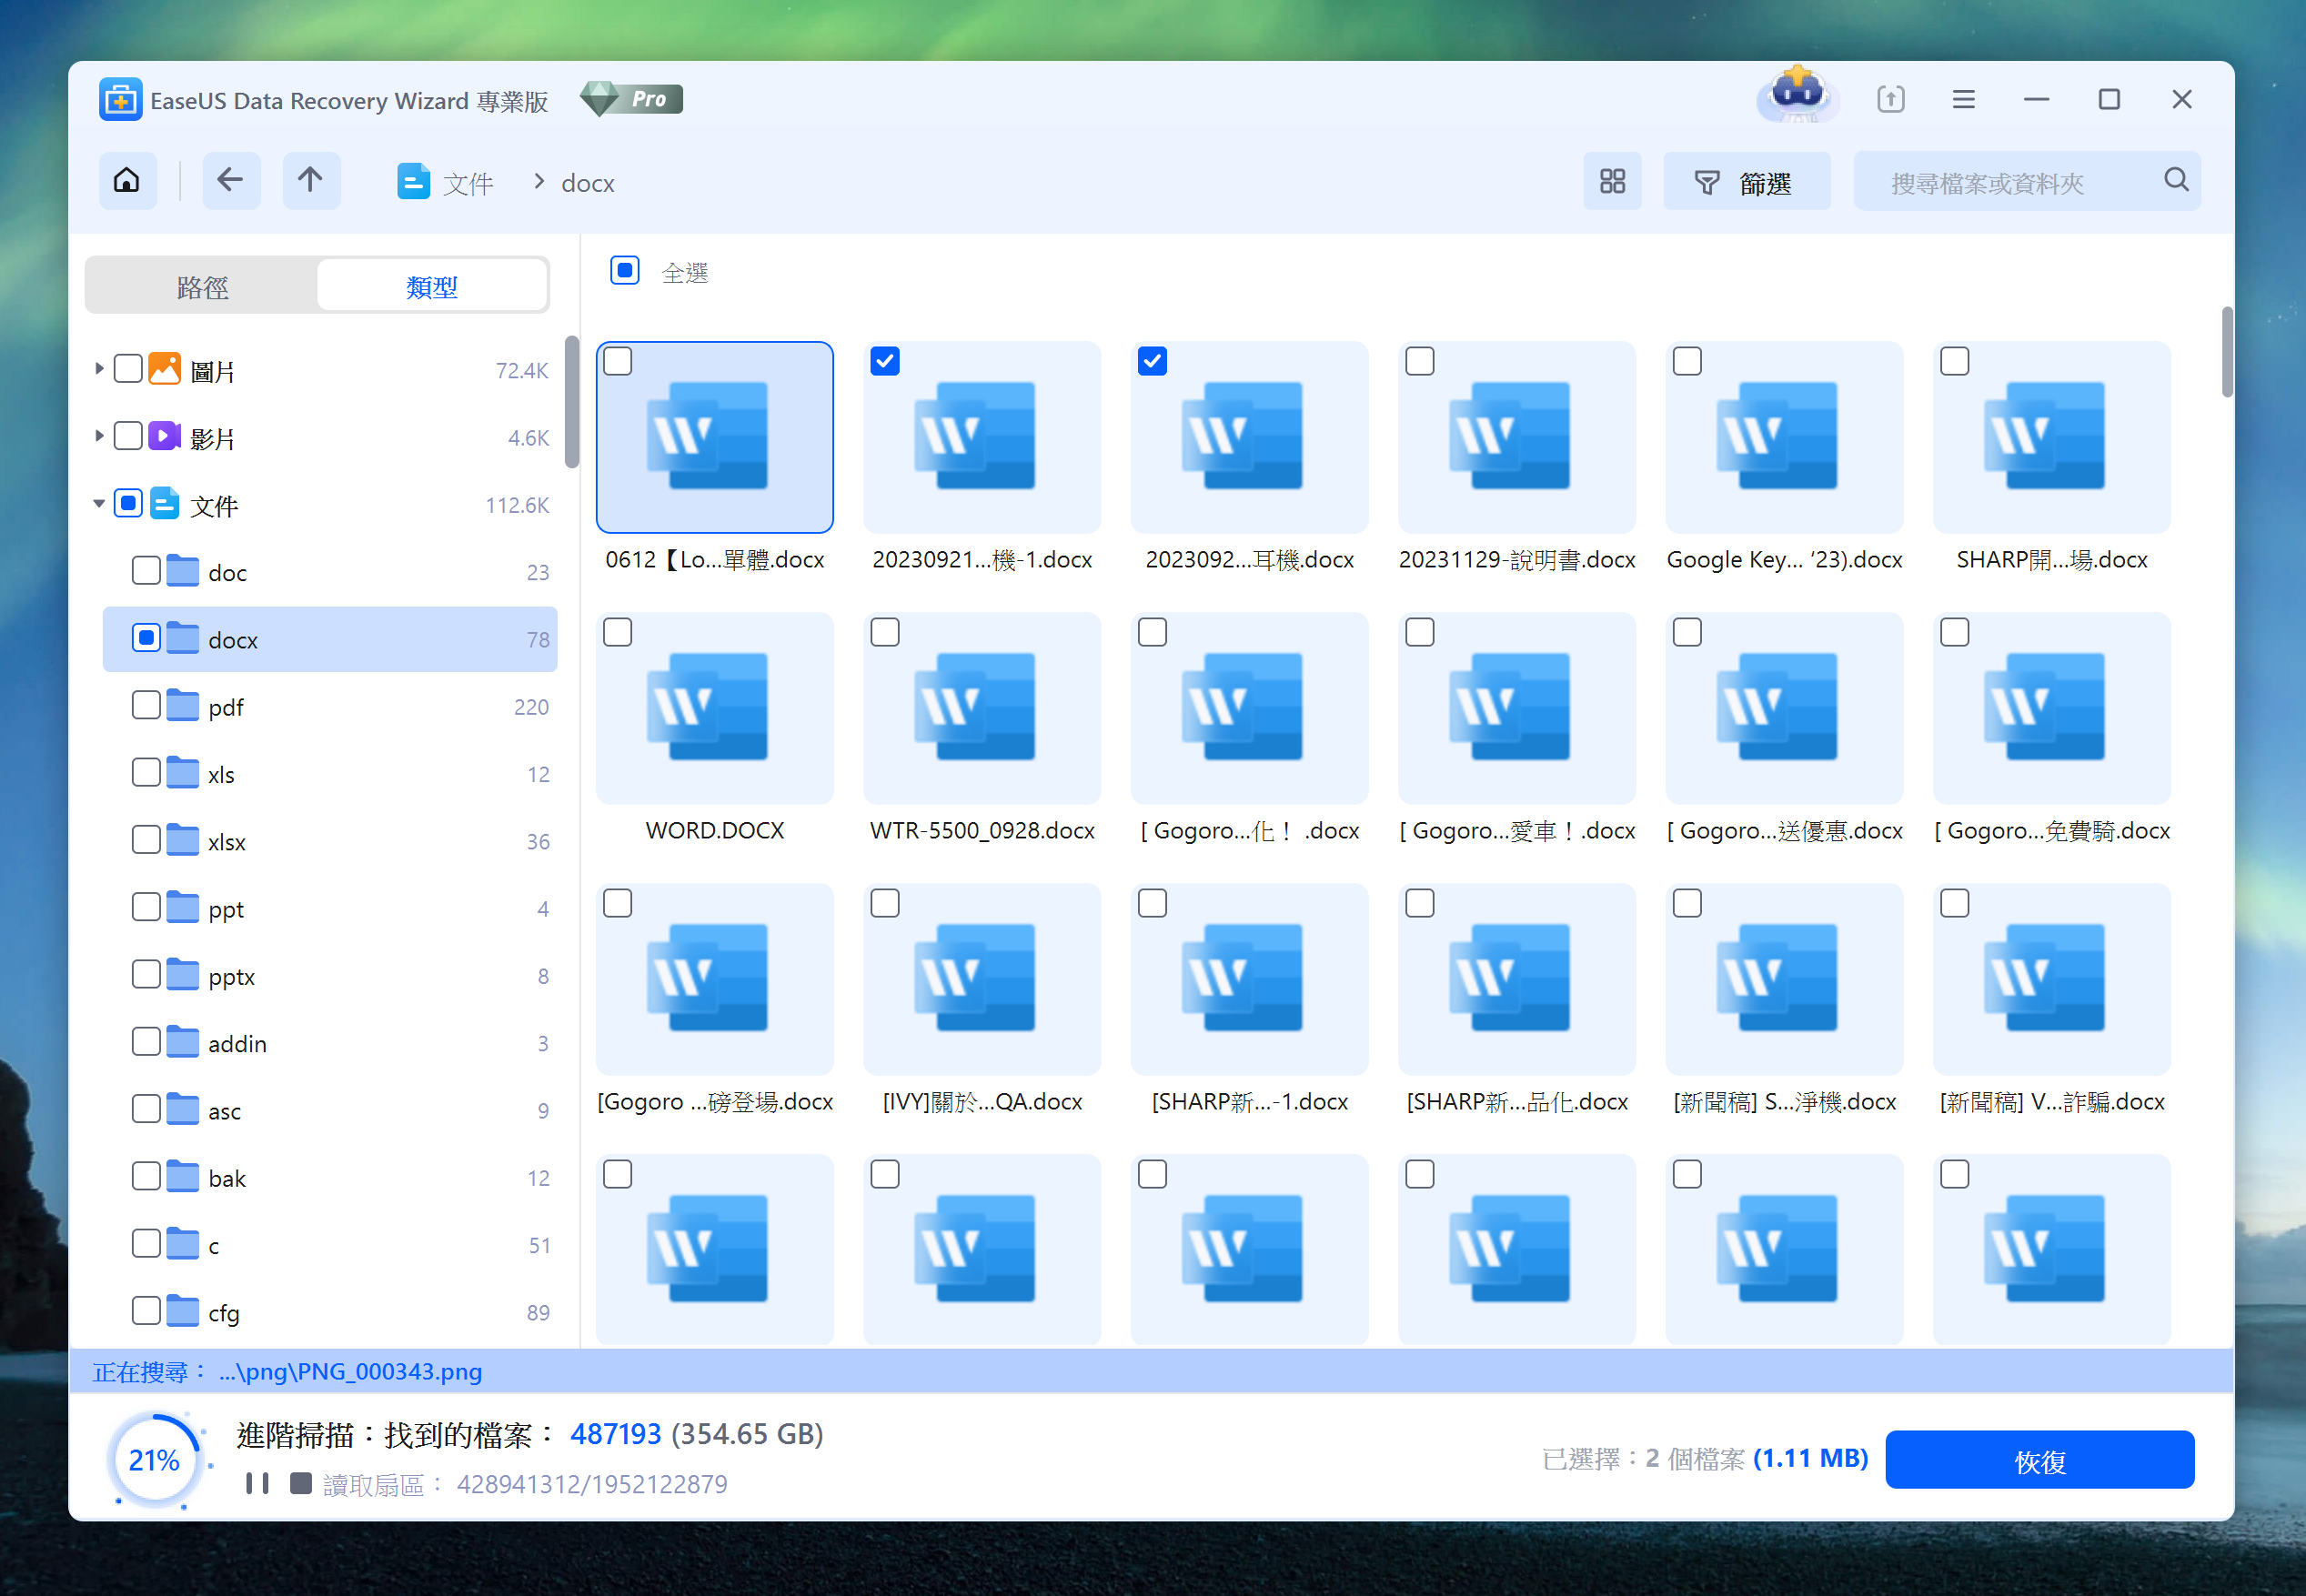This screenshot has height=1596, width=2306.
Task: Select the 類型 (Type) tab
Action: [431, 287]
